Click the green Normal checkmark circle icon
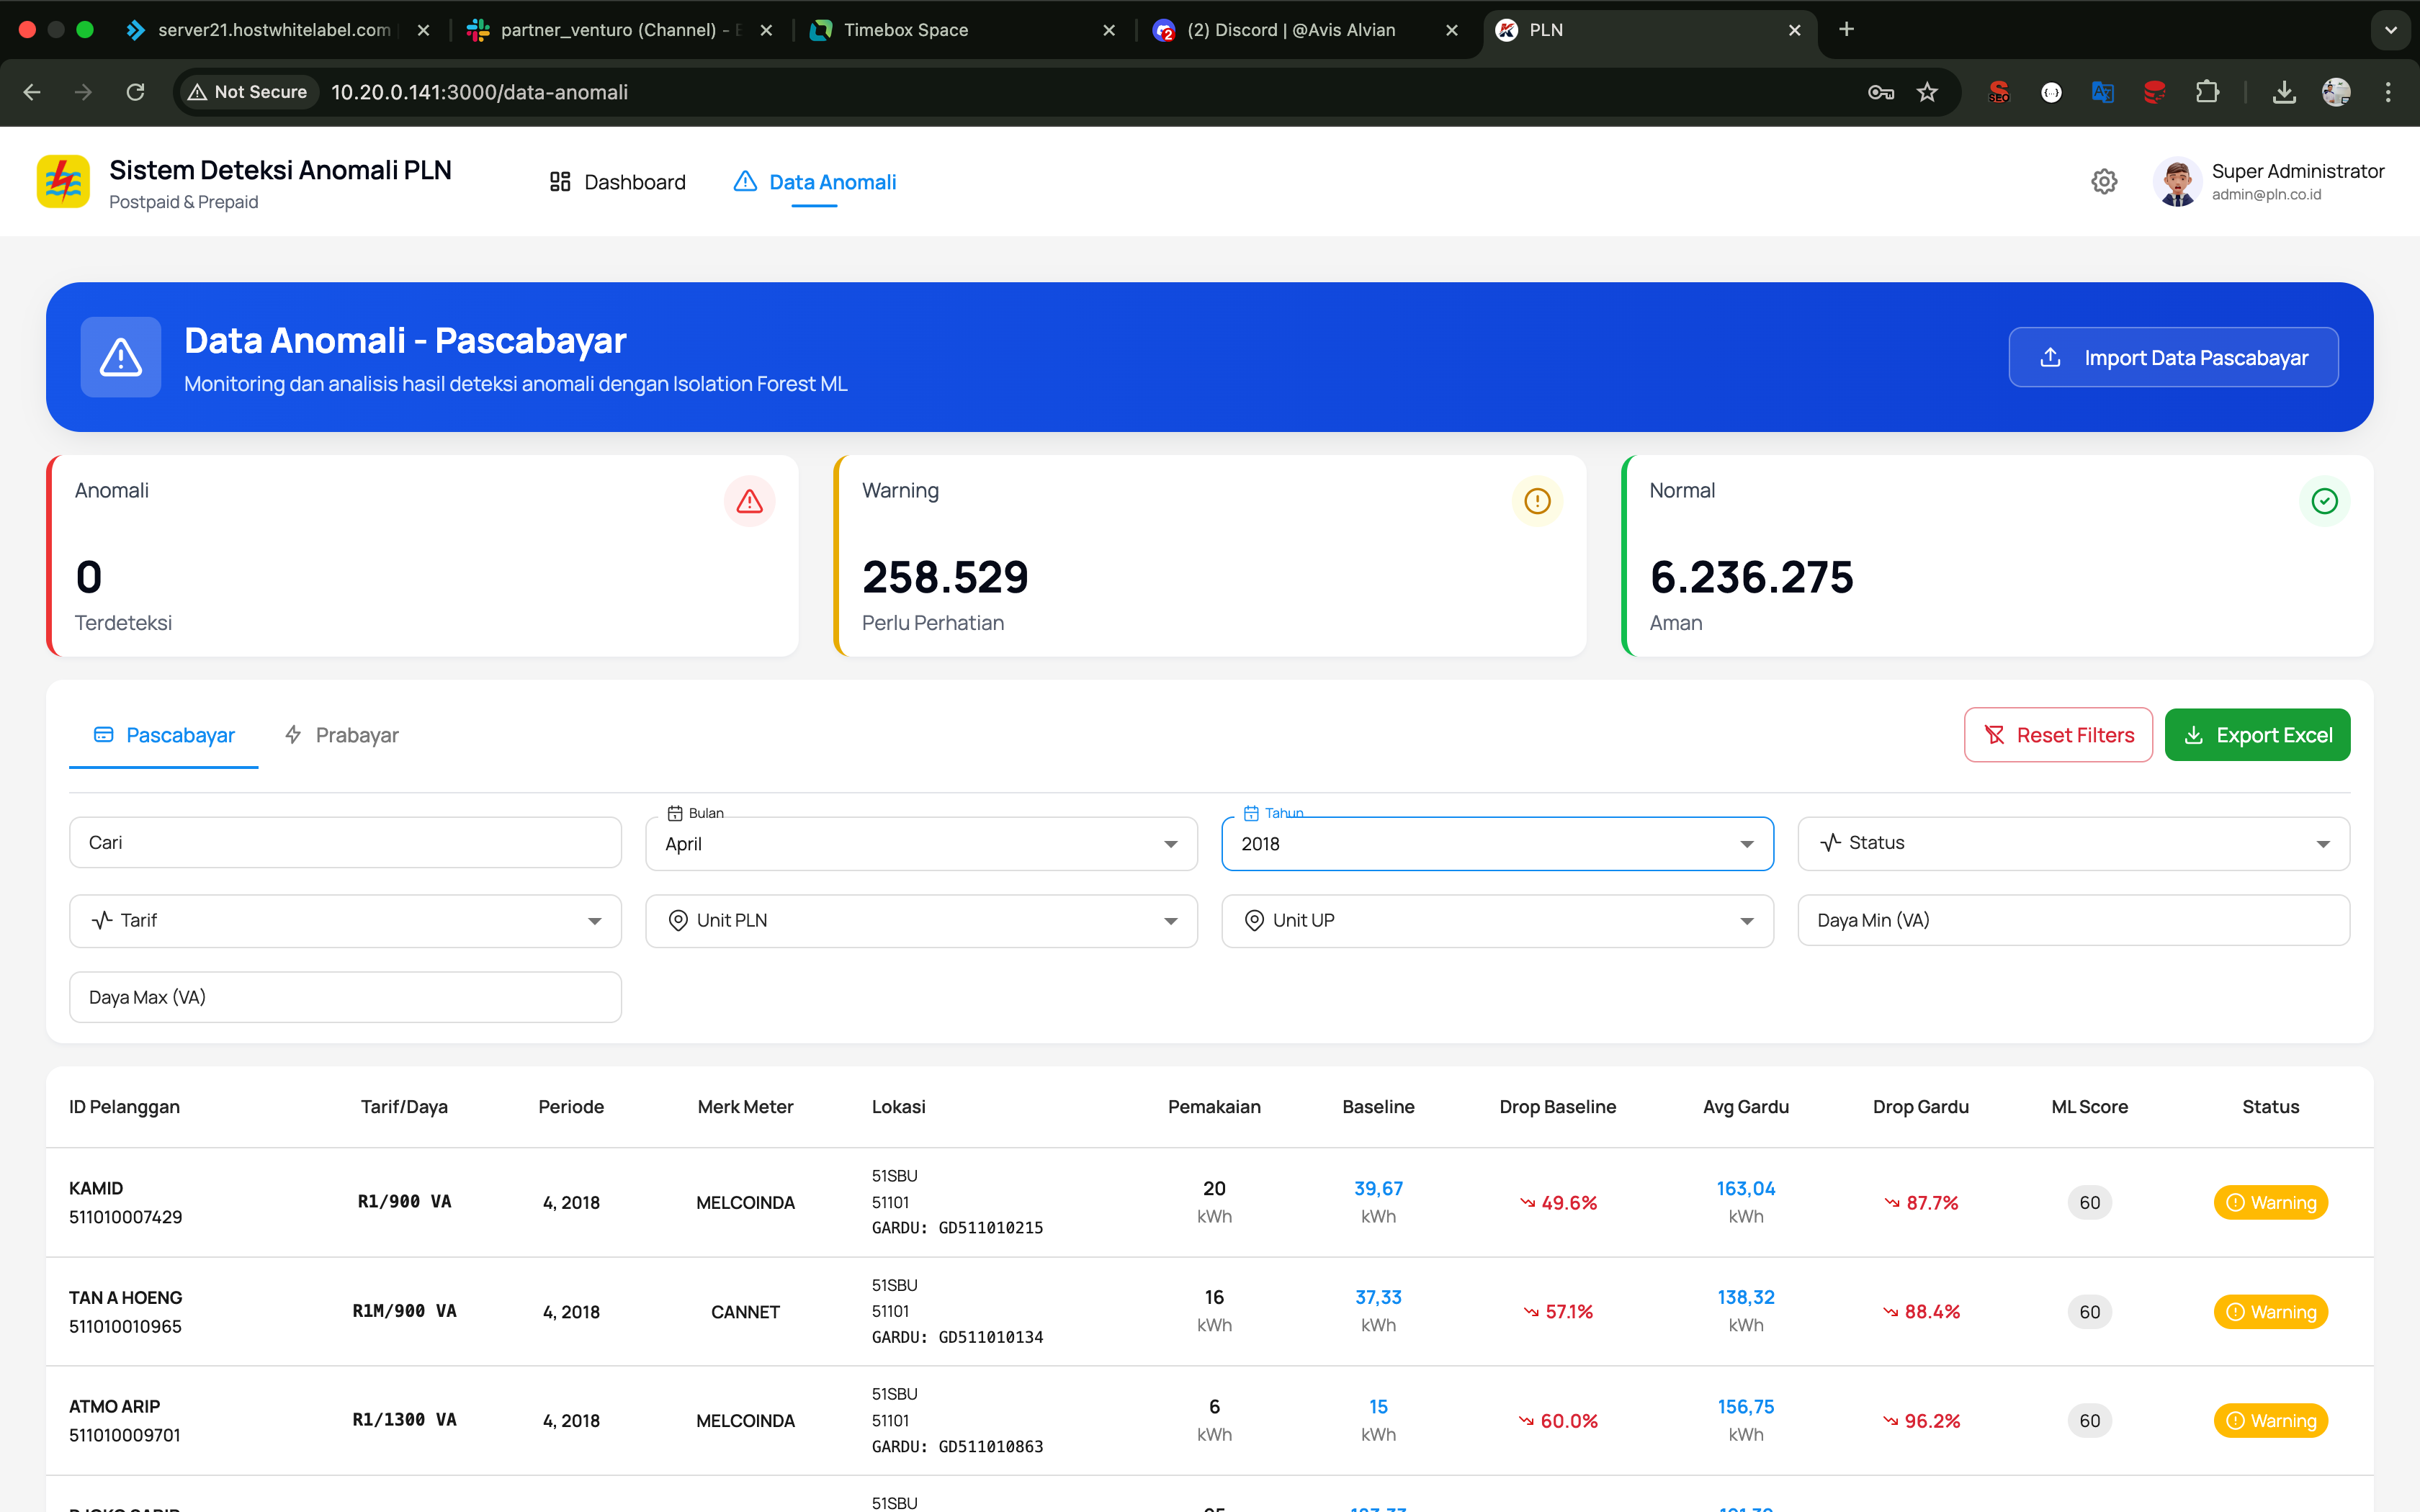This screenshot has height=1512, width=2420. pos(2324,501)
